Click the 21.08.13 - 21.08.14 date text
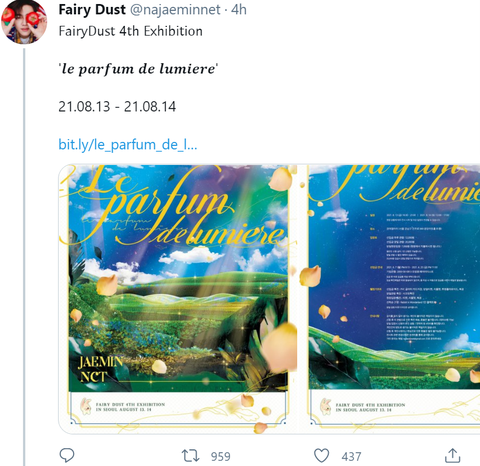480x466 pixels. (x=117, y=107)
